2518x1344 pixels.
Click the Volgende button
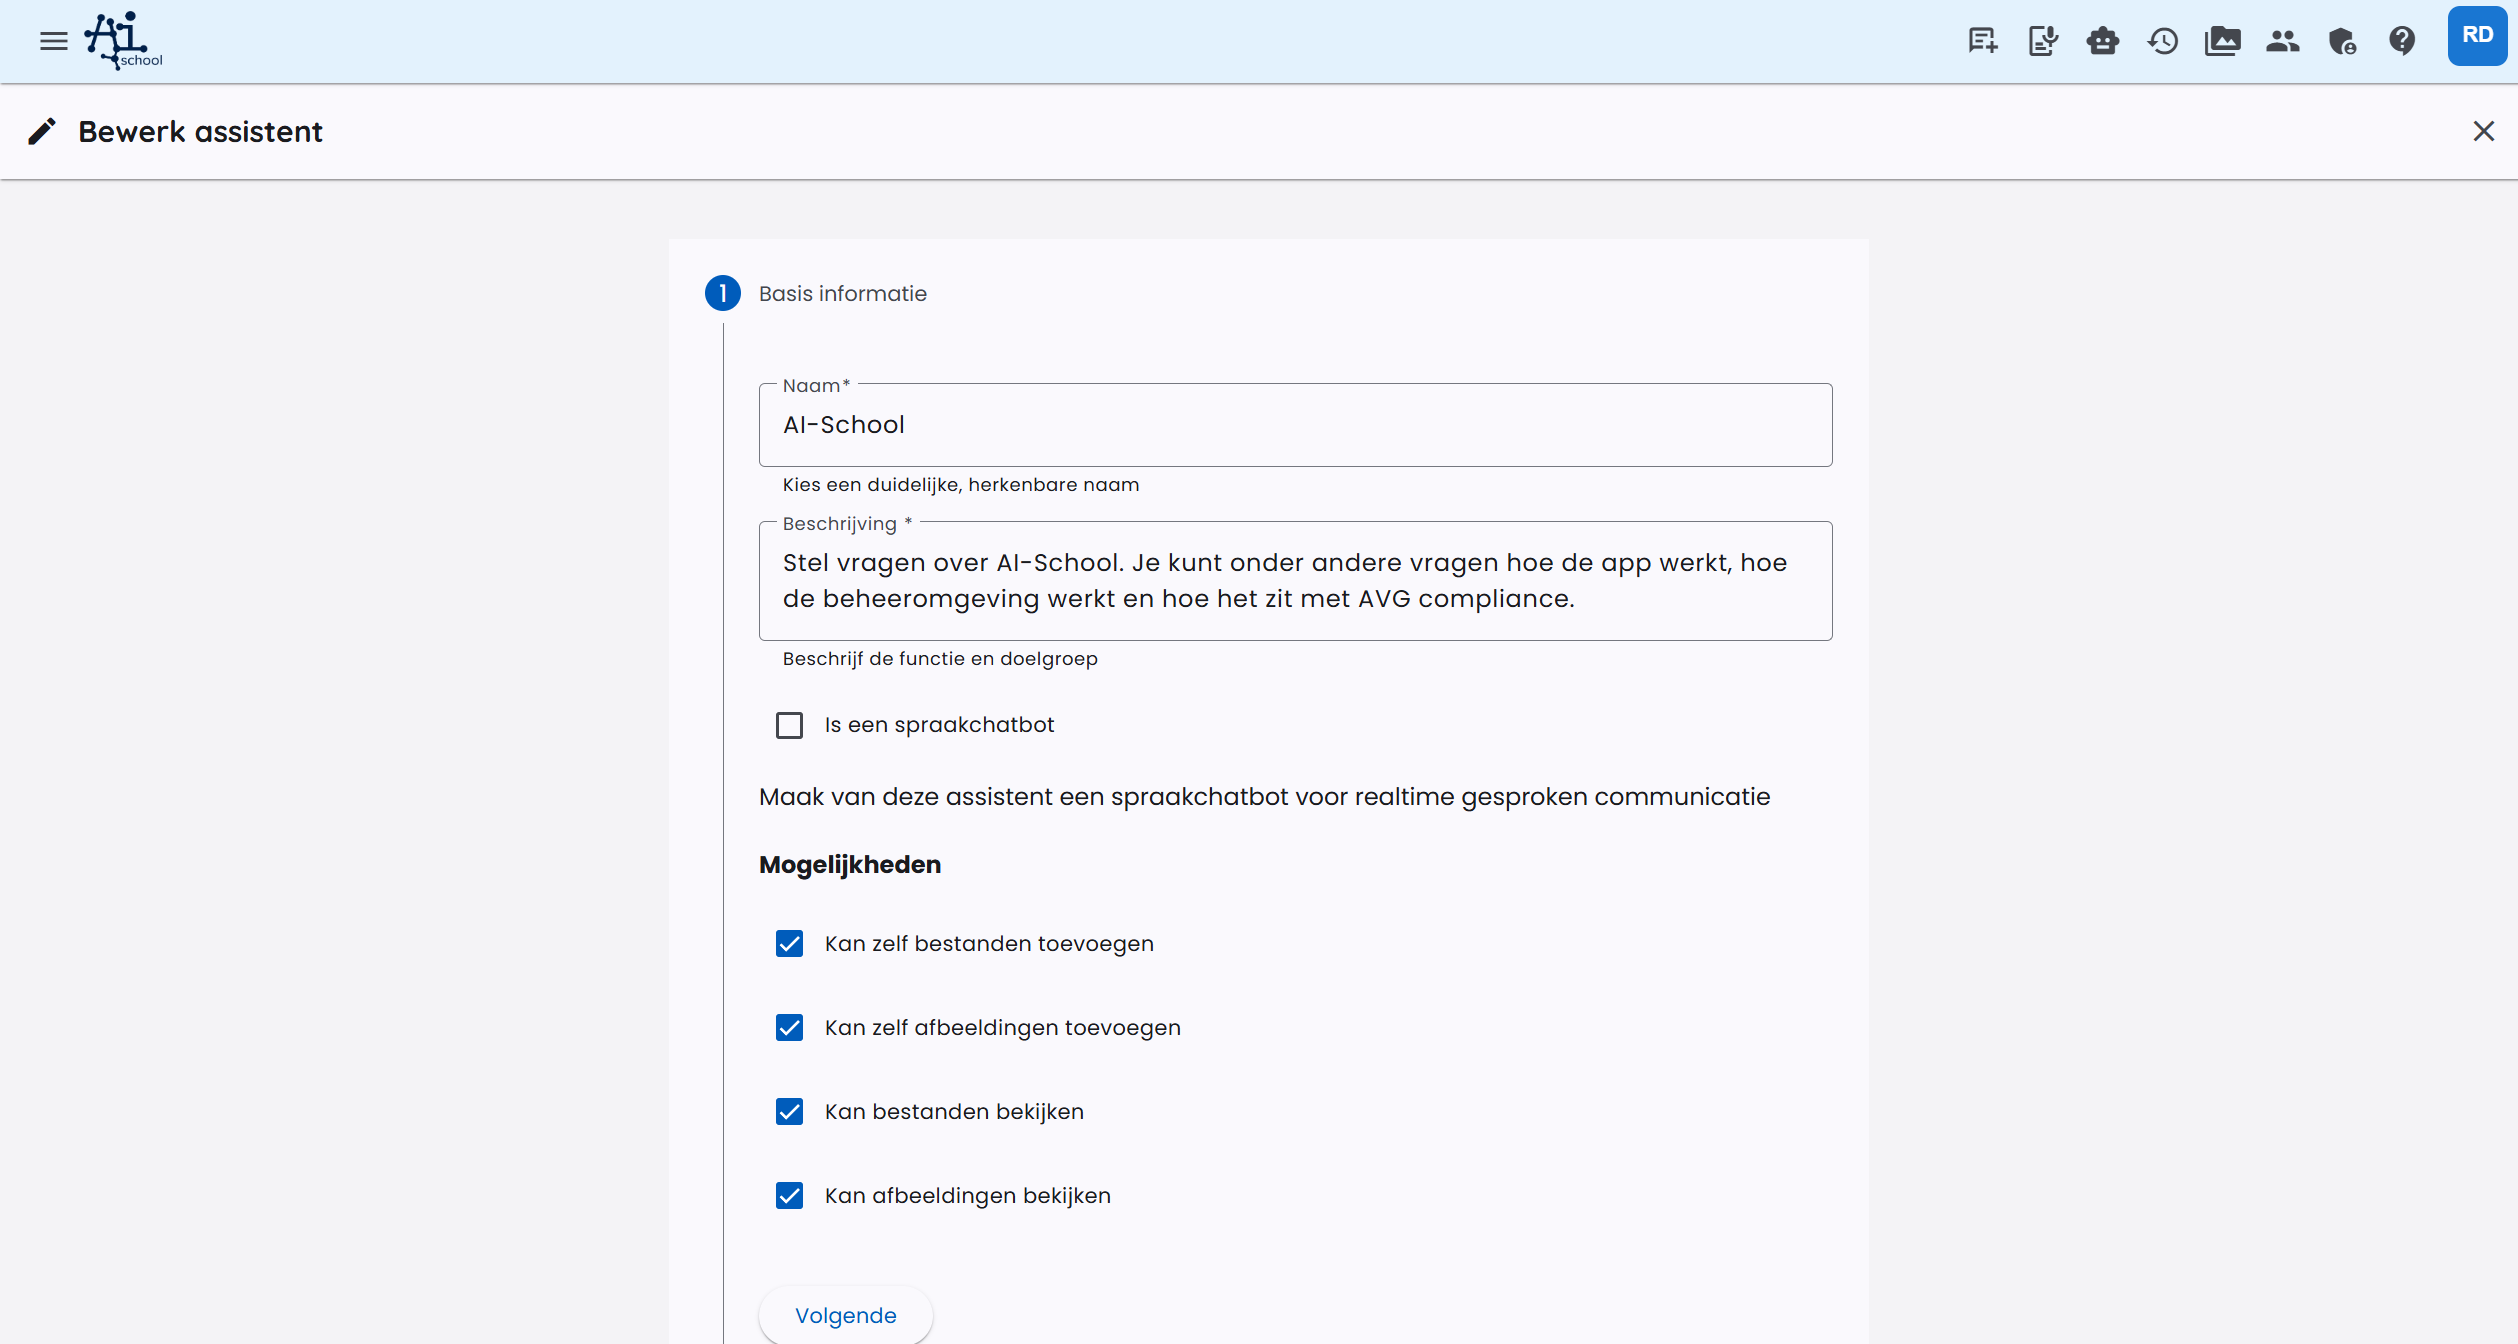845,1315
